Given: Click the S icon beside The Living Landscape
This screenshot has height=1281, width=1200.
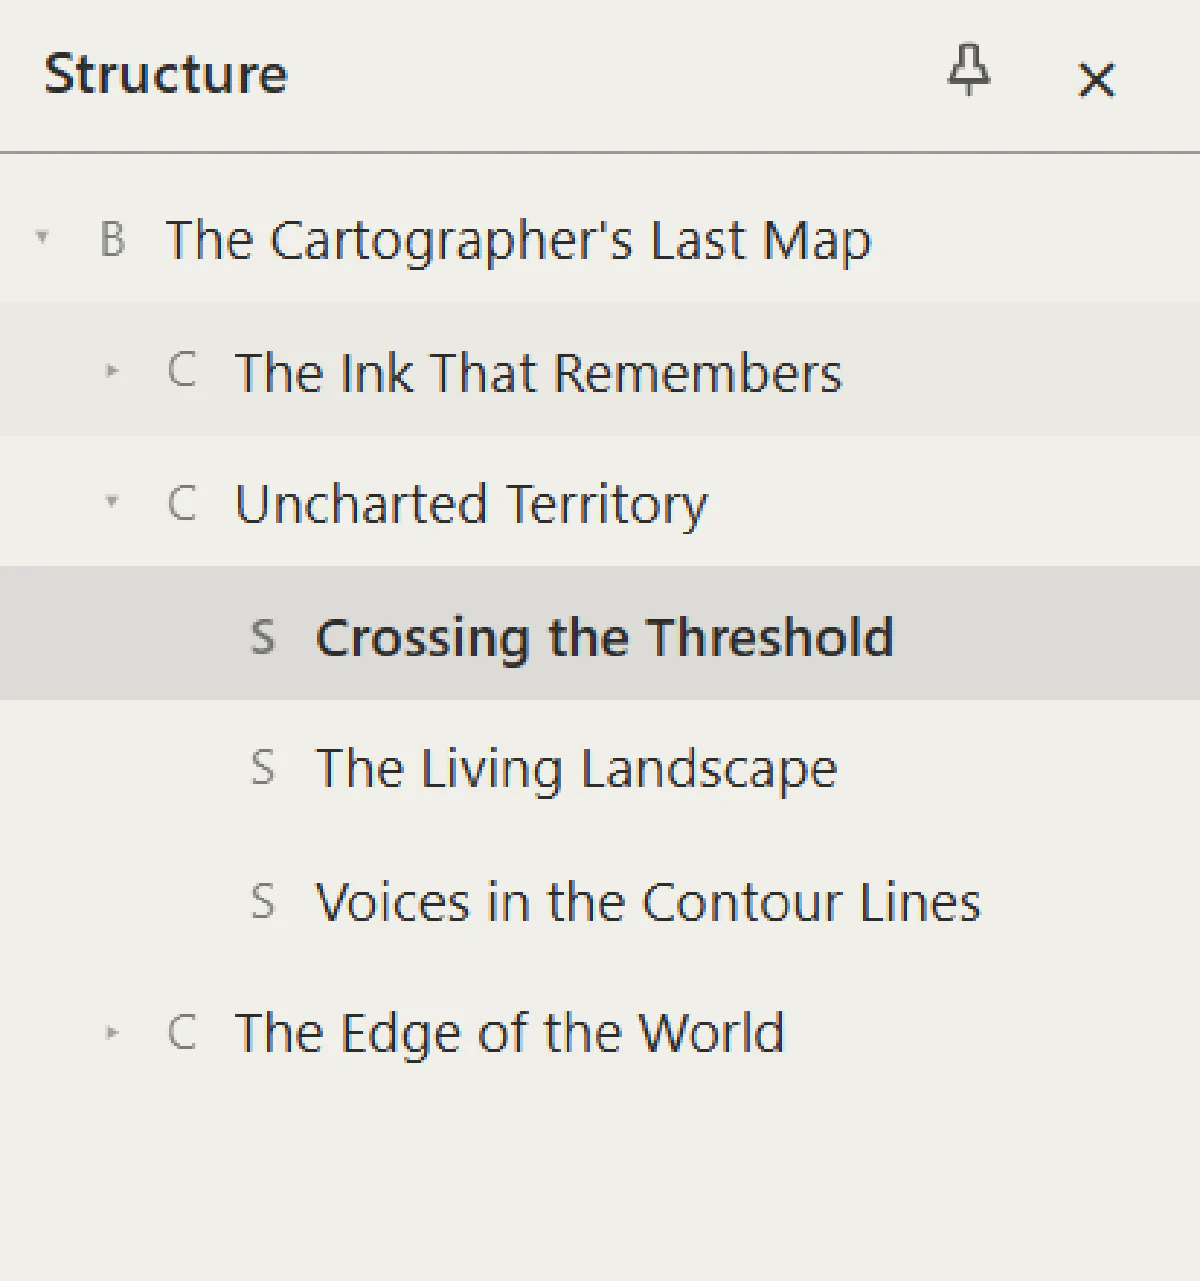Looking at the screenshot, I should (x=262, y=768).
